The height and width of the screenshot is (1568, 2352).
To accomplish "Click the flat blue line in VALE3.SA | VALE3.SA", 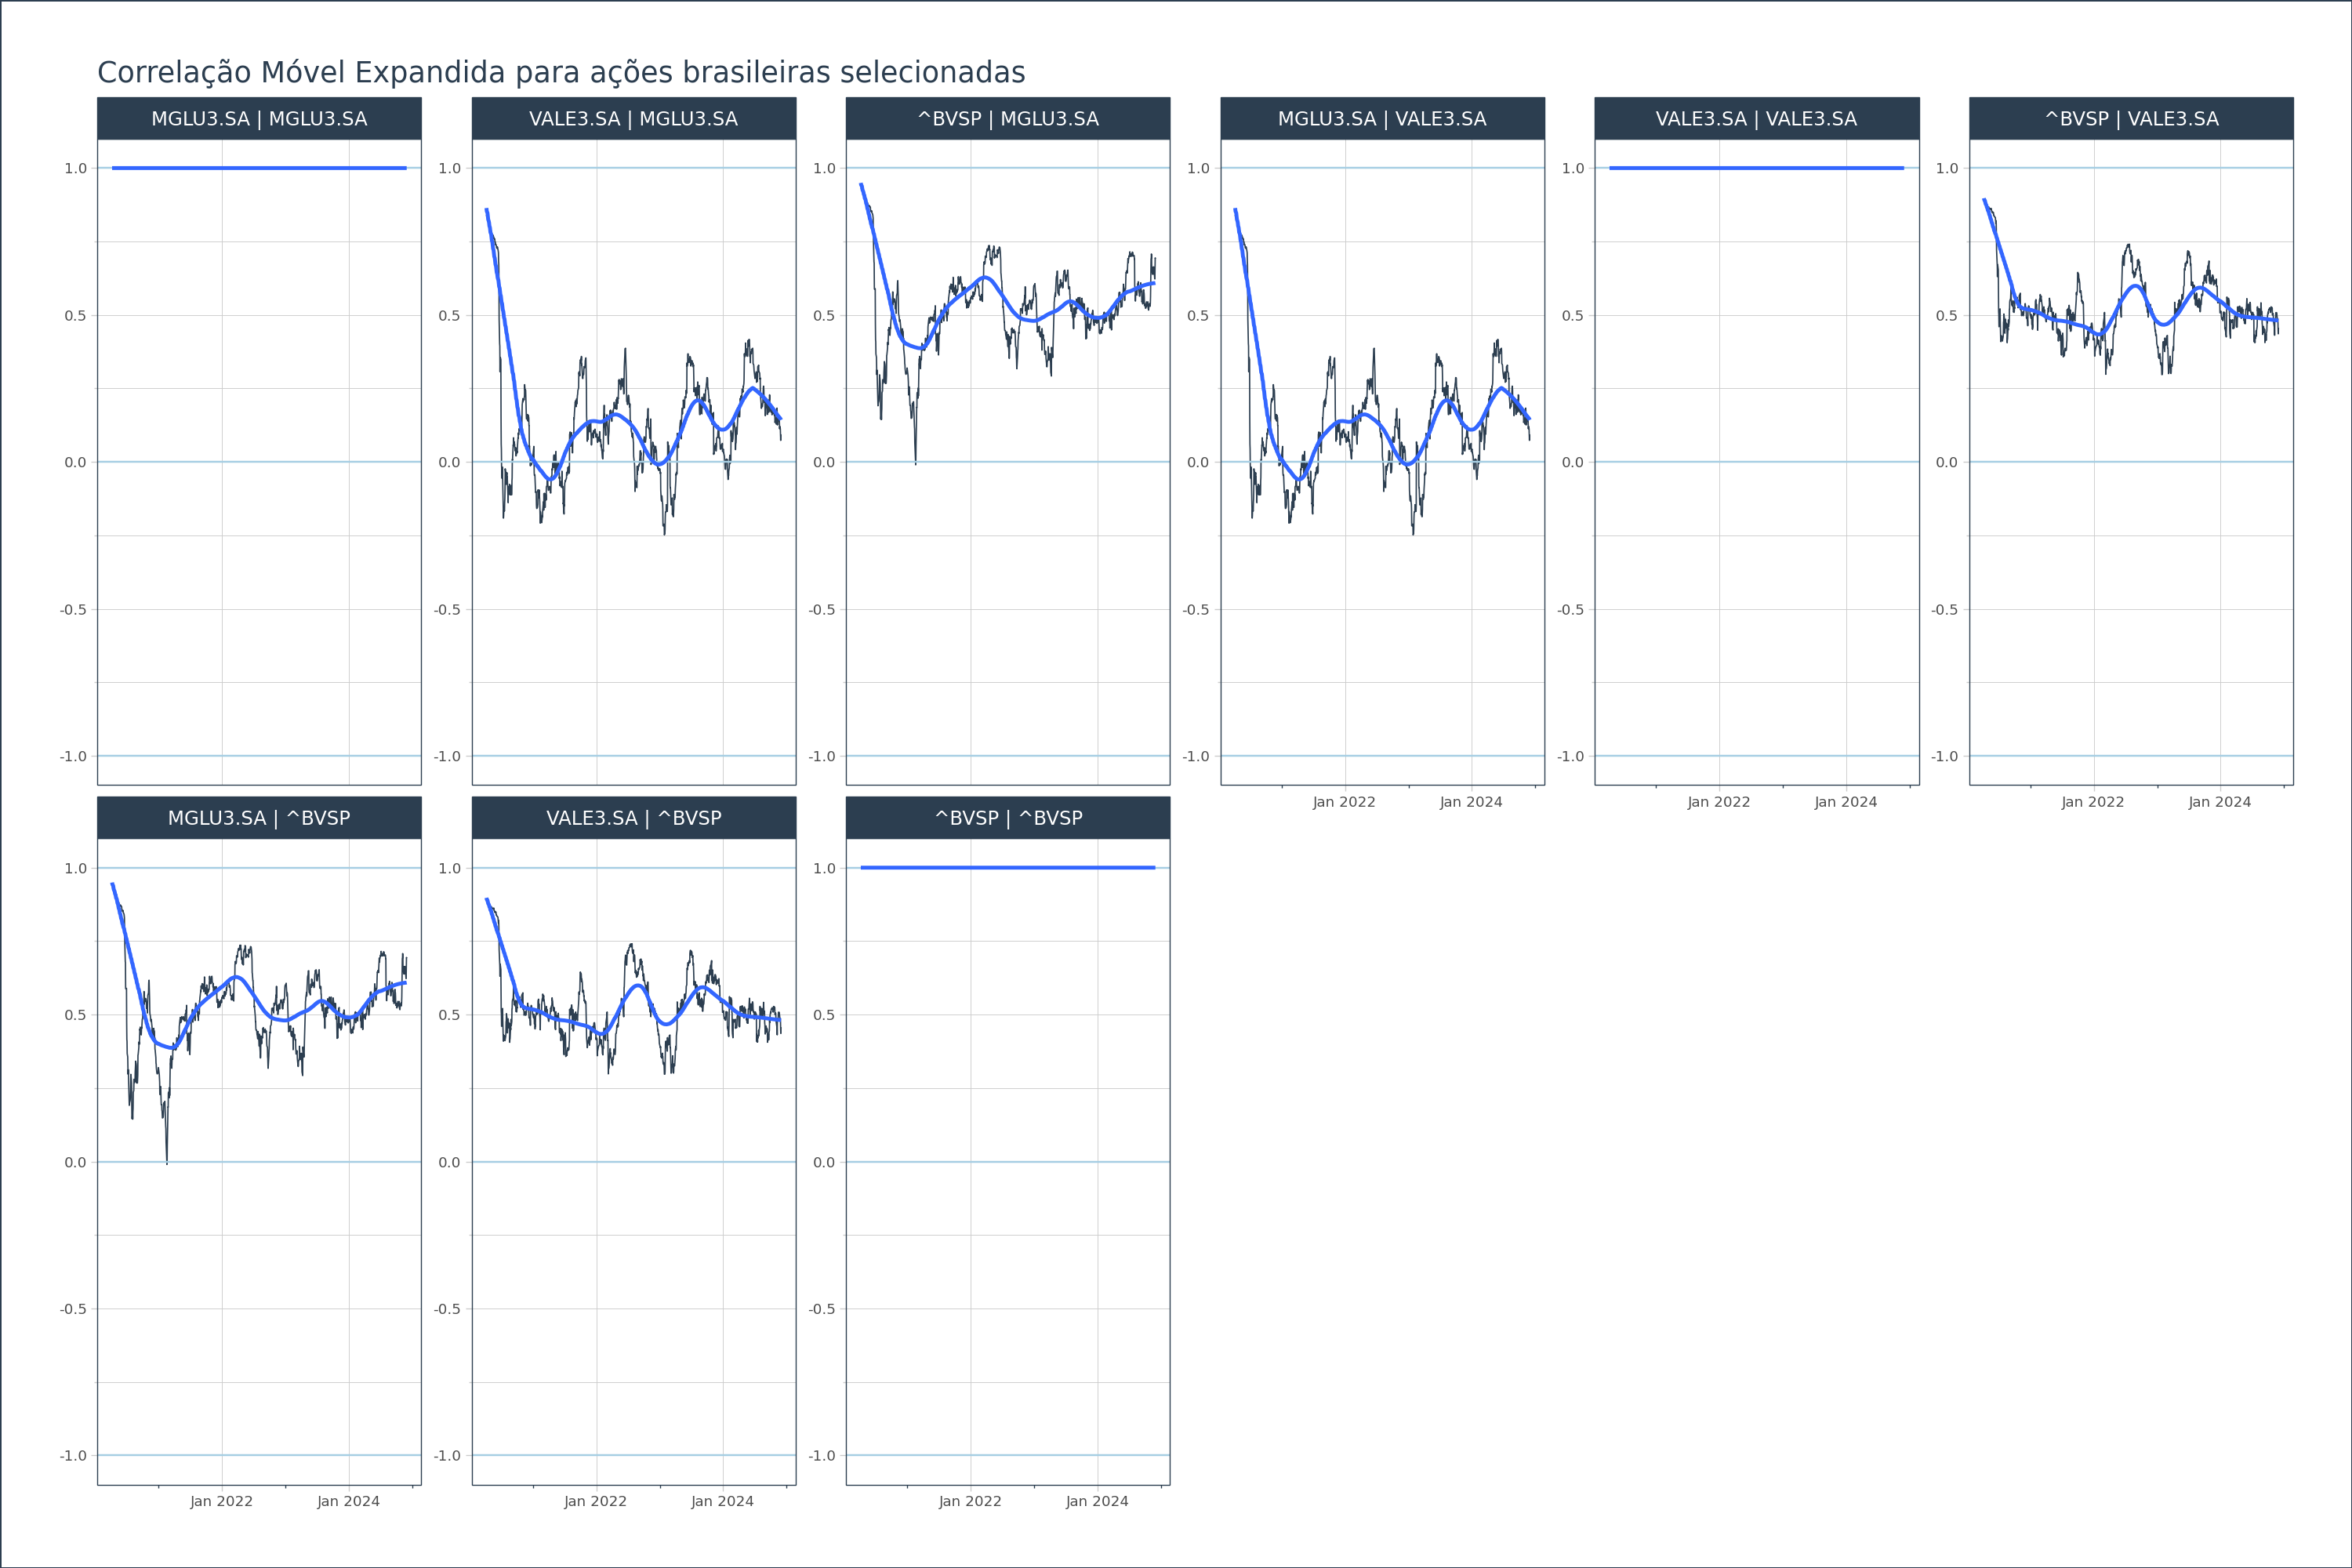I will coord(1756,168).
